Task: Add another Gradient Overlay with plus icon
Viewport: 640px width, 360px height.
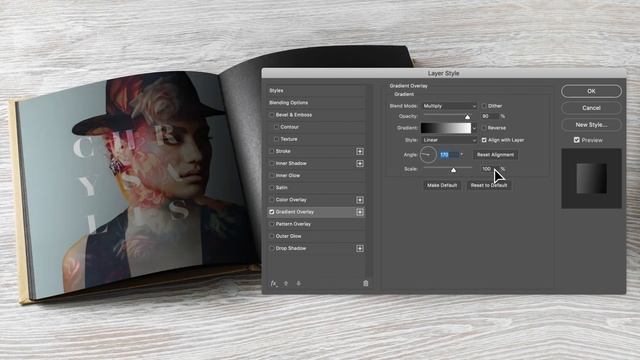Action: coord(360,212)
